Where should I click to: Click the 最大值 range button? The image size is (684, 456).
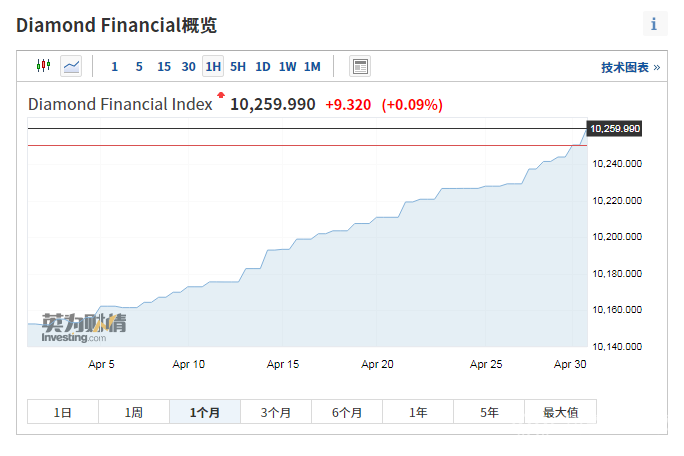[560, 412]
